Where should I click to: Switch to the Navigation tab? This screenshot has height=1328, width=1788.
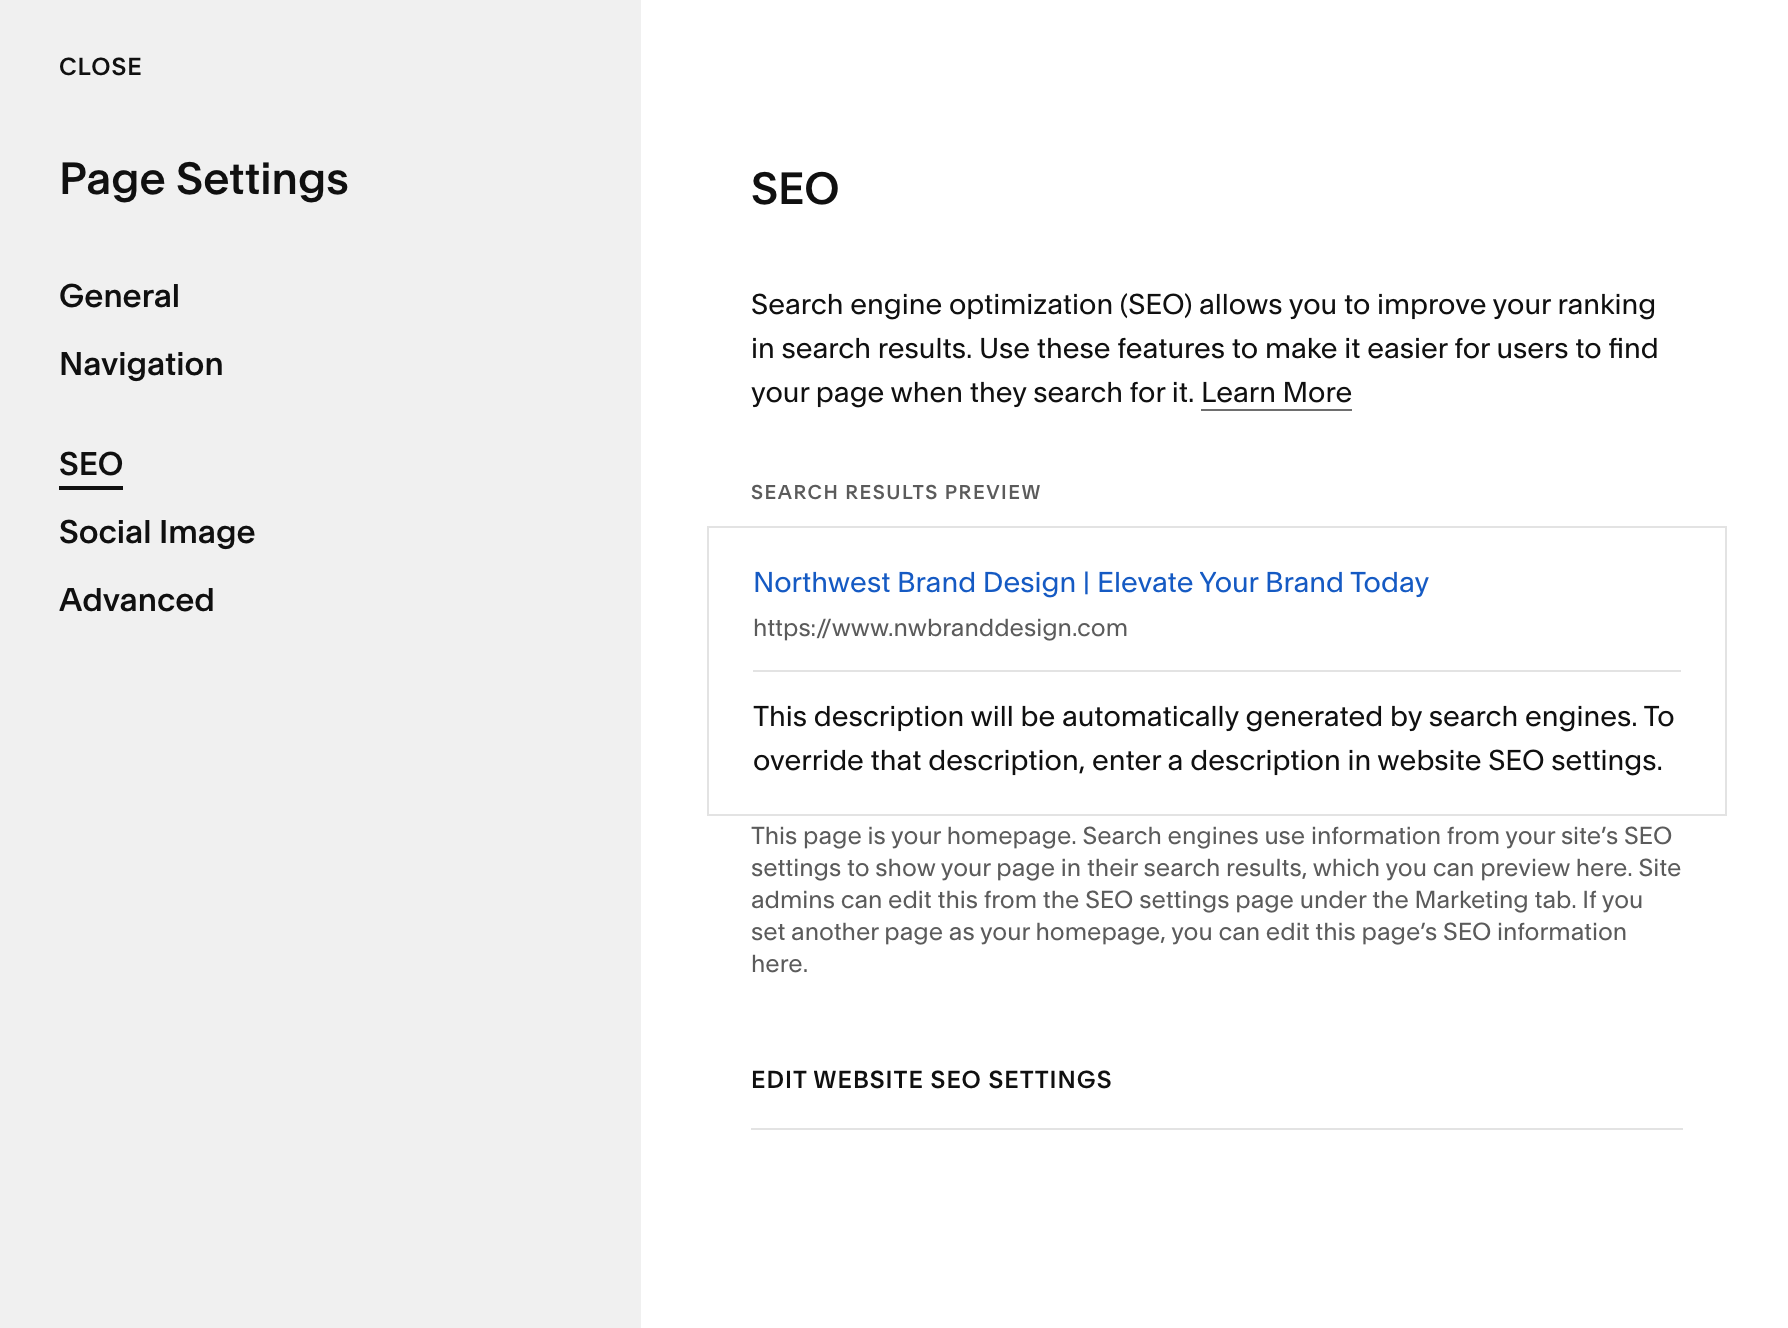tap(141, 364)
